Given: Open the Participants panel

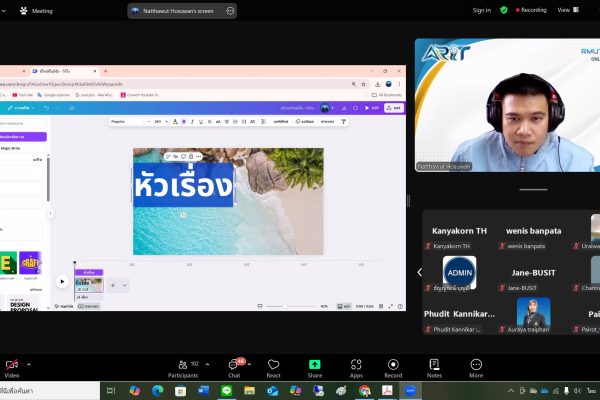Looking at the screenshot, I should 183,368.
